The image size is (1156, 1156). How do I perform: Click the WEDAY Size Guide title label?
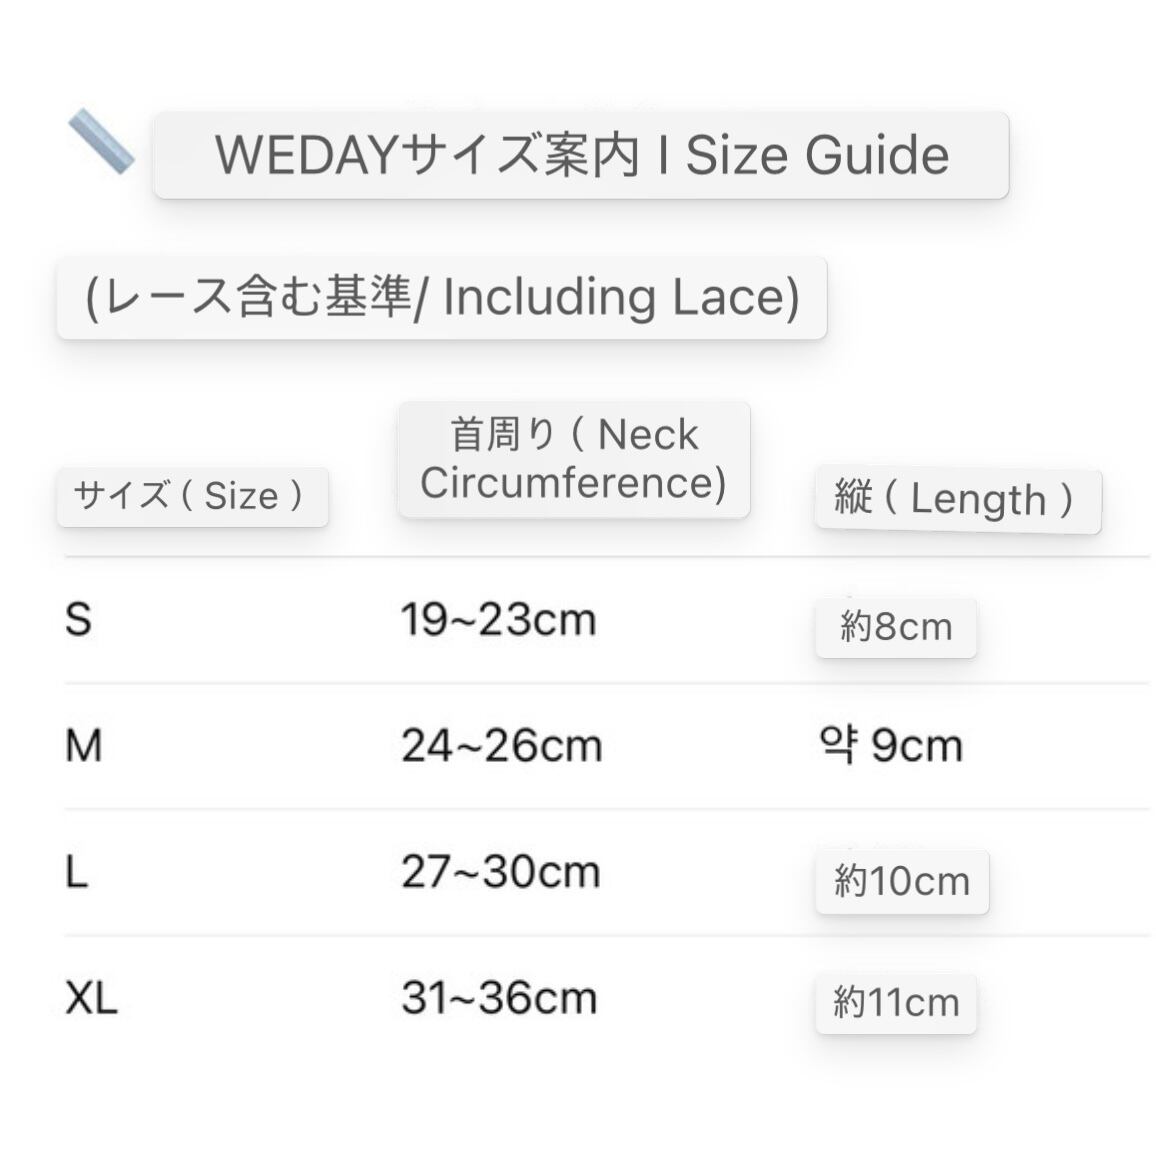click(x=581, y=155)
